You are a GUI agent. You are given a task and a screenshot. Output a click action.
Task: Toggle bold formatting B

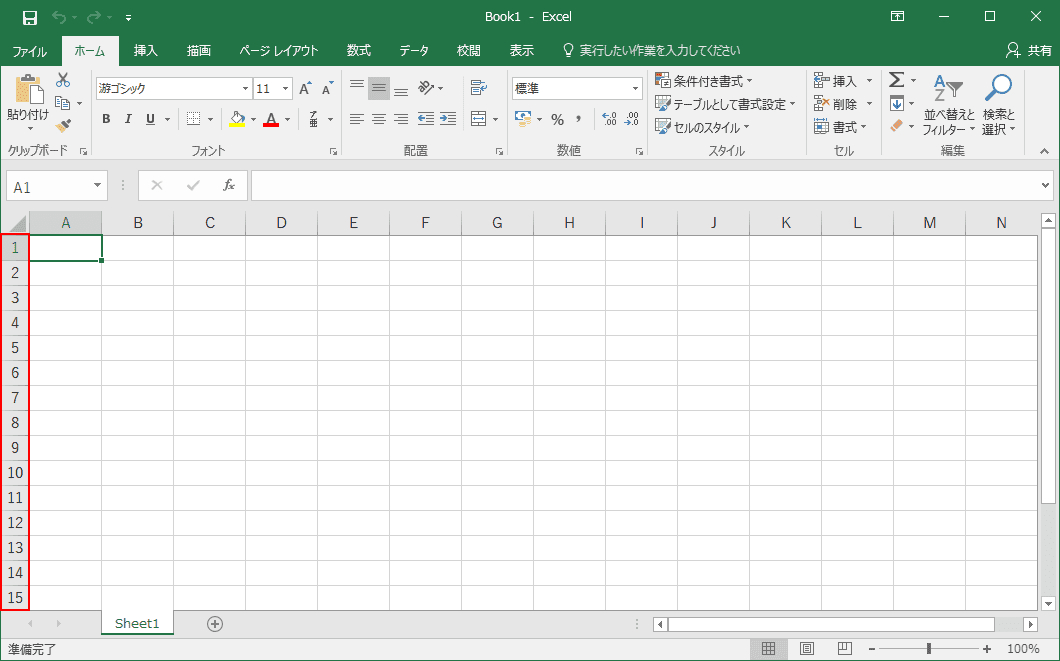tap(106, 119)
